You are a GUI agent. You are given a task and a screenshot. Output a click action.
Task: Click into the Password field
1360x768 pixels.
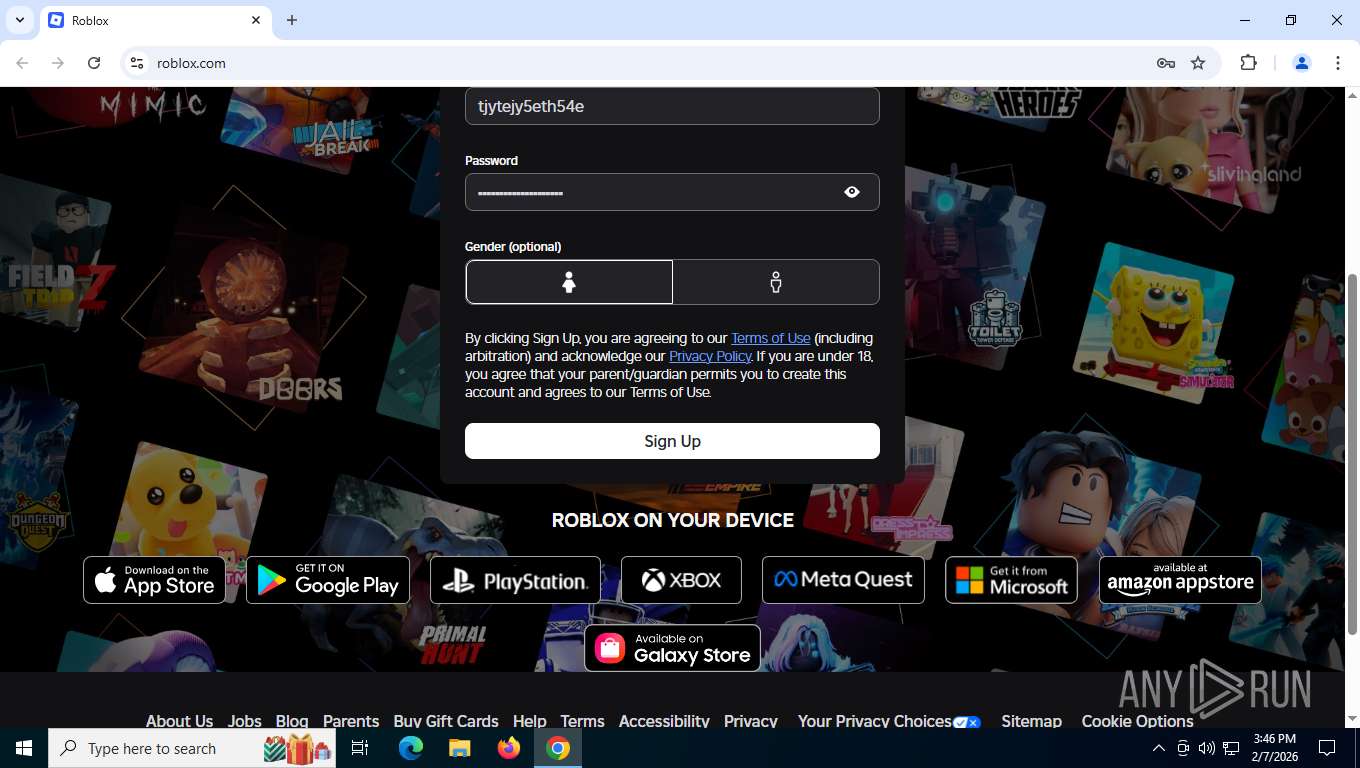pyautogui.click(x=672, y=192)
